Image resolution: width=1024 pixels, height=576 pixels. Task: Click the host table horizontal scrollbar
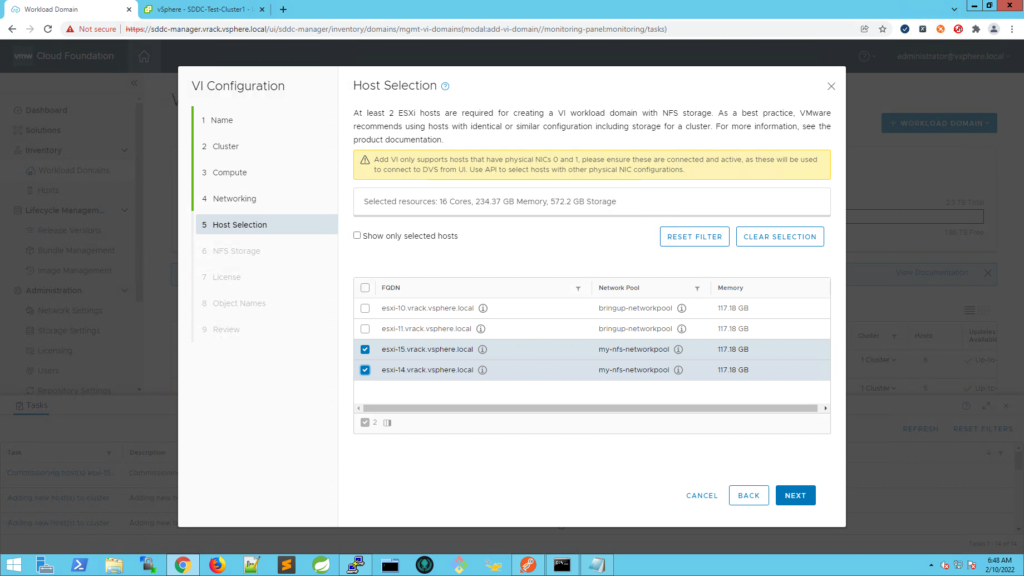click(x=590, y=408)
